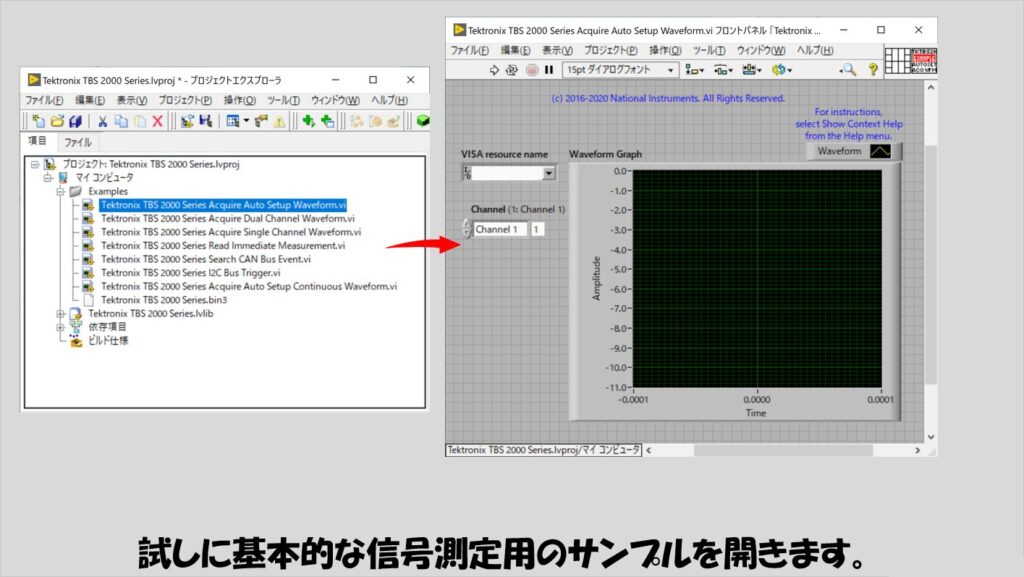1024x577 pixels.
Task: Open the Align Objects dropdown
Action: click(694, 69)
